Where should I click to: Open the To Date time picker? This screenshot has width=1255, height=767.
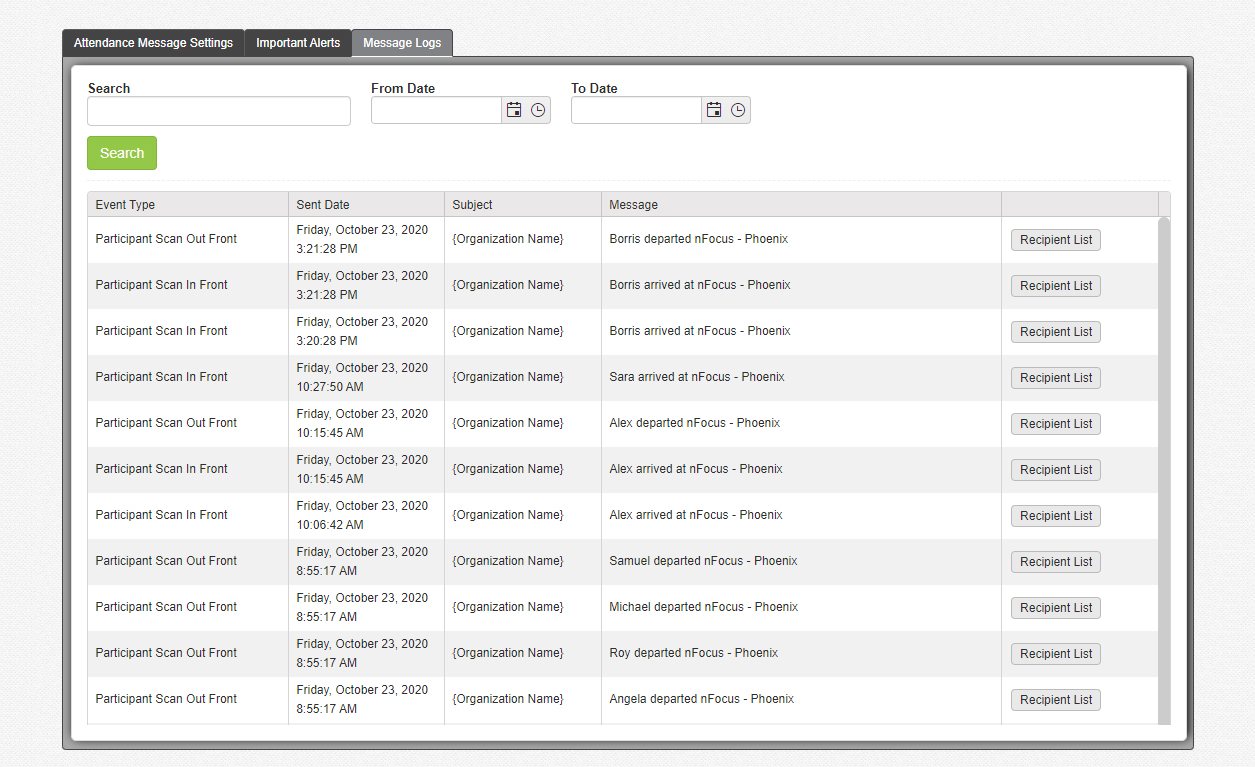pos(738,110)
